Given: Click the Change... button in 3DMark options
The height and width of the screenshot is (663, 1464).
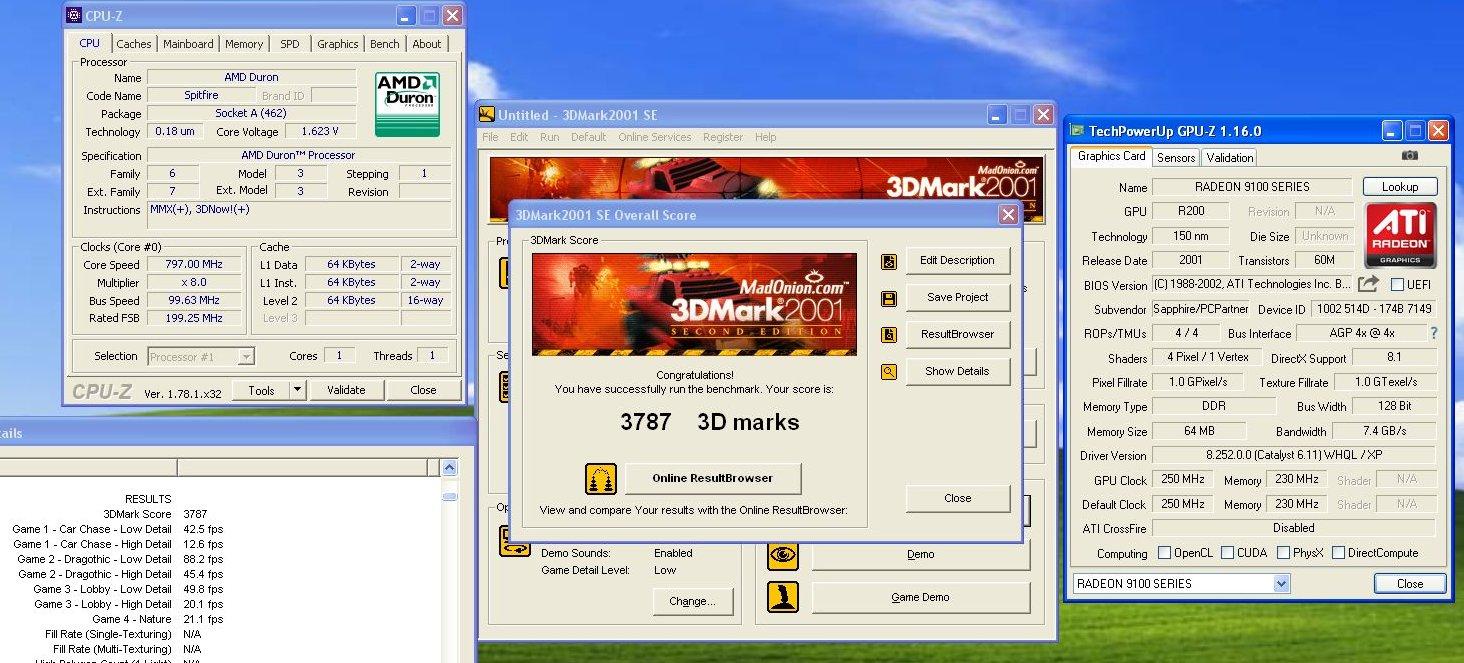Looking at the screenshot, I should 693,602.
